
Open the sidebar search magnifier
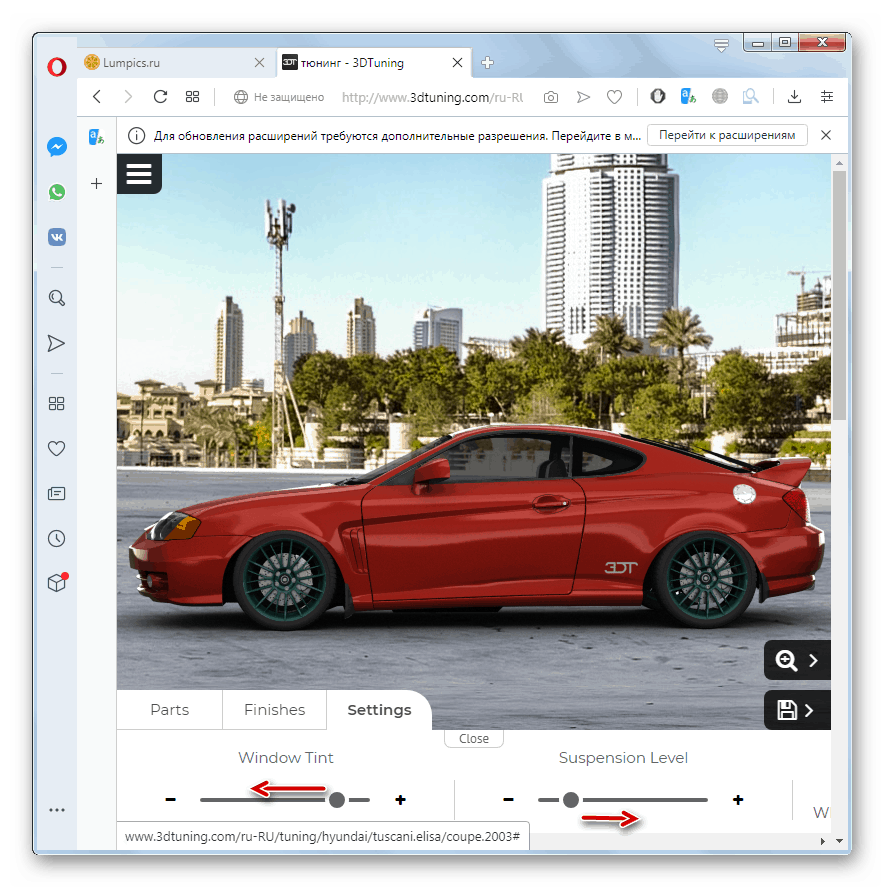57,298
